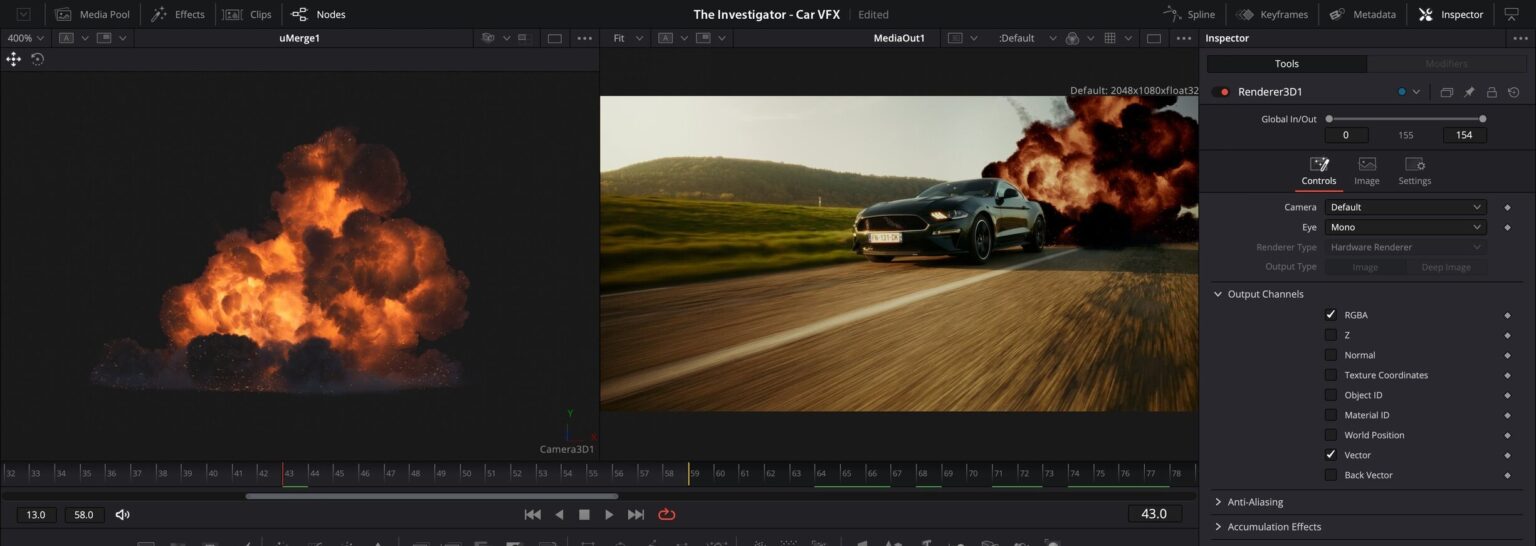Jump to the first frame
This screenshot has width=1536, height=546.
tap(532, 514)
